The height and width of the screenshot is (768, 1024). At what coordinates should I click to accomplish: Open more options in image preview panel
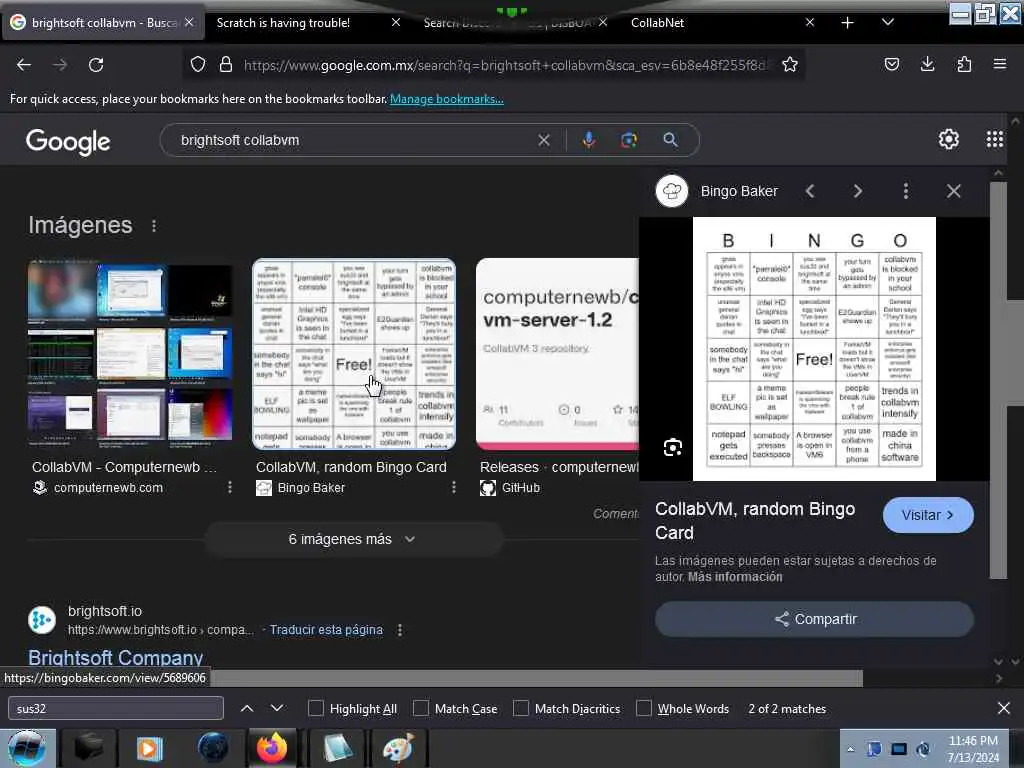click(x=905, y=191)
